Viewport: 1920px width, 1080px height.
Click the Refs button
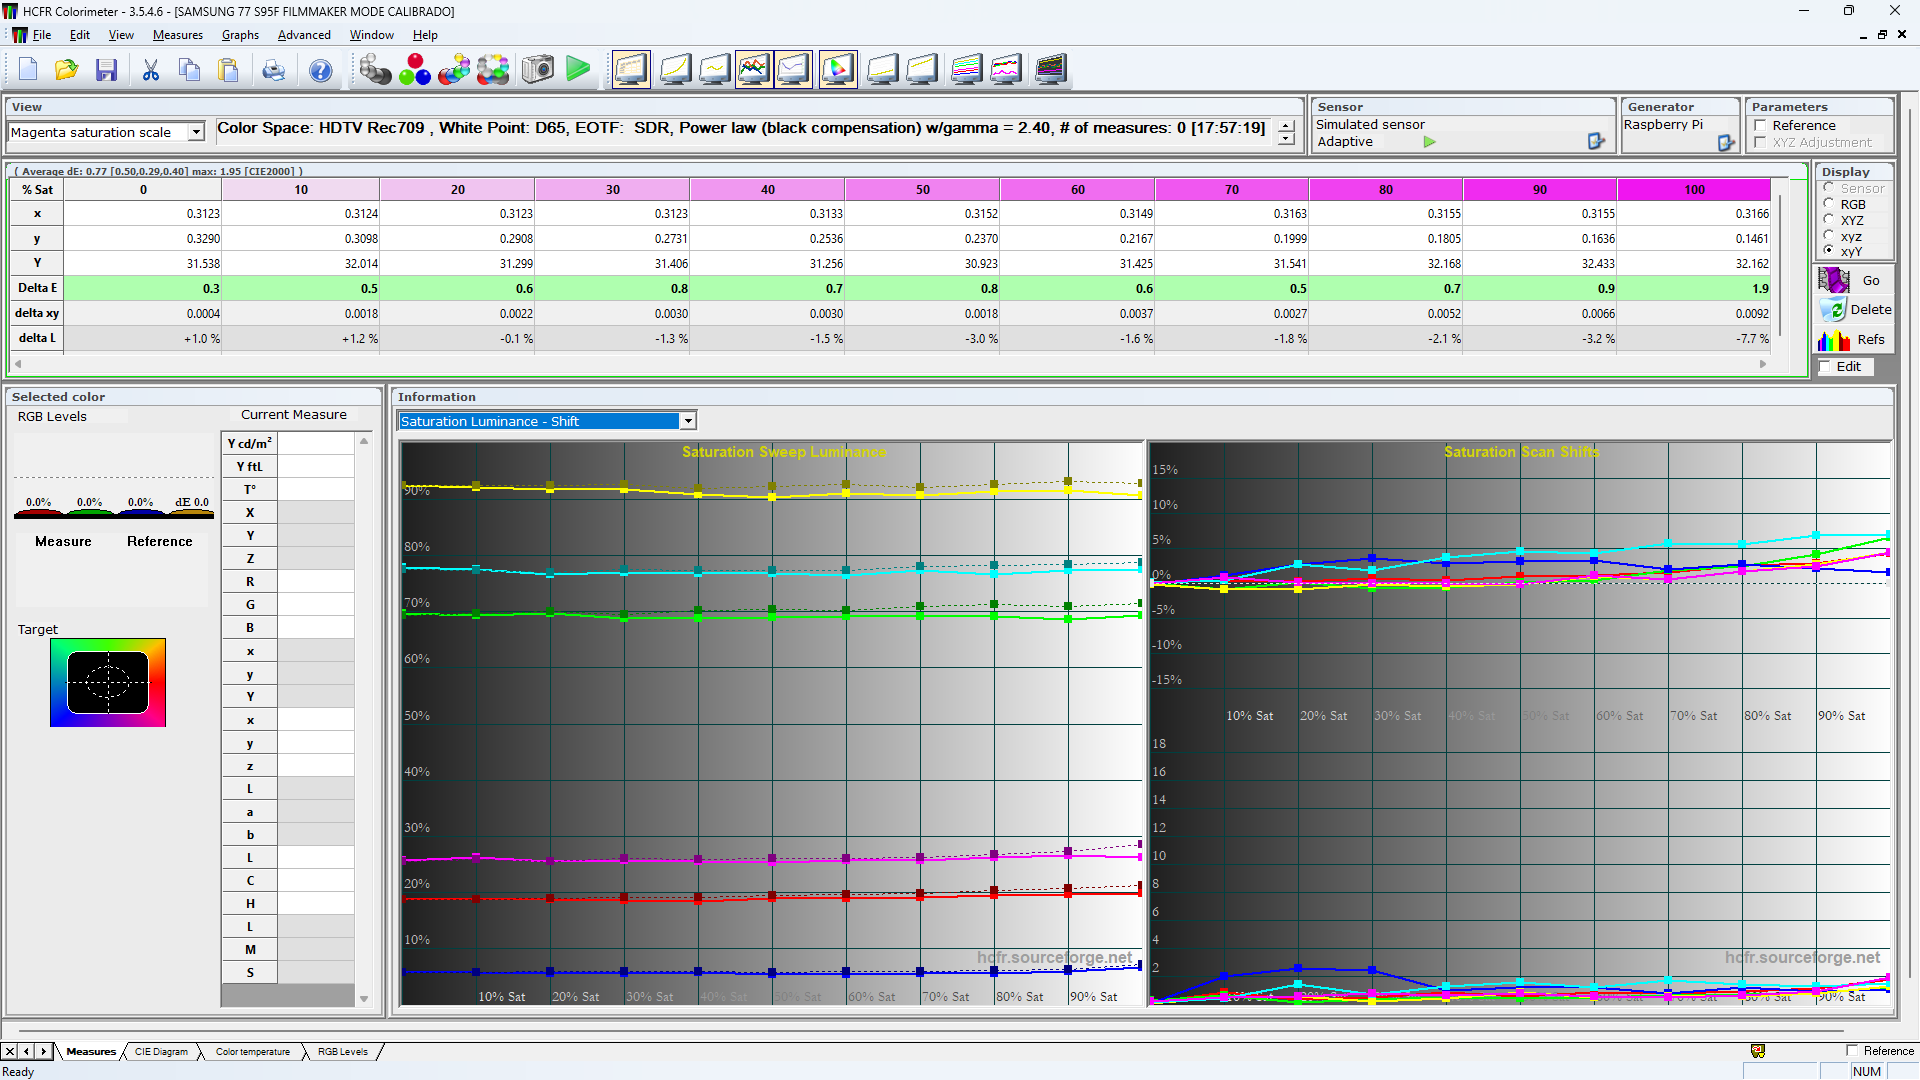pos(1853,340)
